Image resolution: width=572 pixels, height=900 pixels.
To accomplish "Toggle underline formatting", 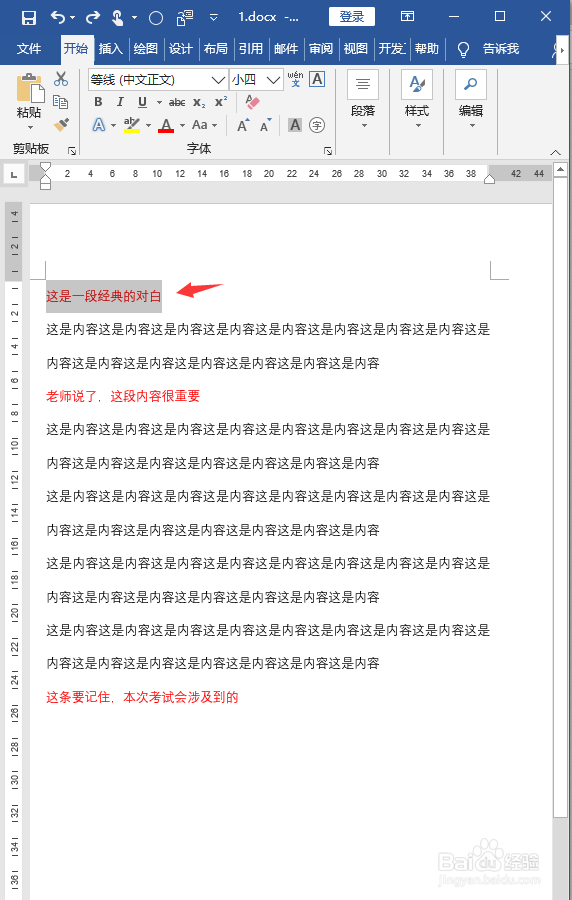I will coord(142,102).
